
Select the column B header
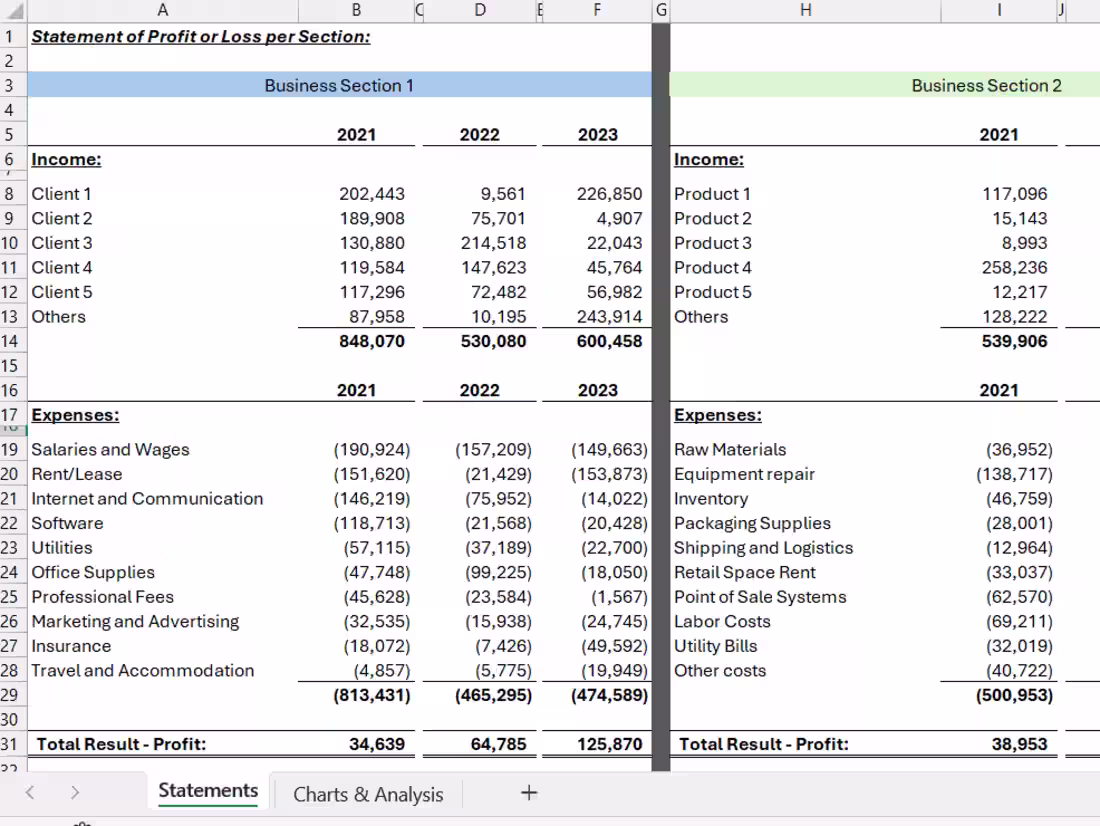356,10
